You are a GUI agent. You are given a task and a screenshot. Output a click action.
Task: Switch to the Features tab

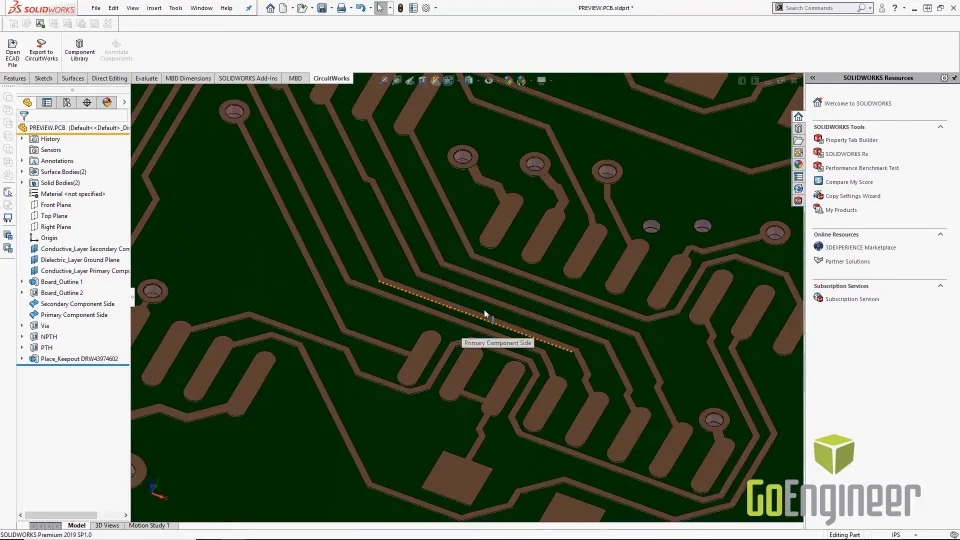pyautogui.click(x=15, y=78)
